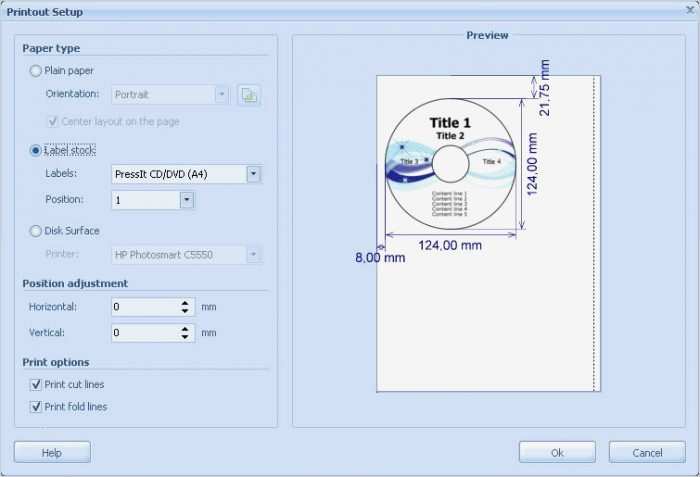Choose the Disk Surface radio option

coord(35,231)
